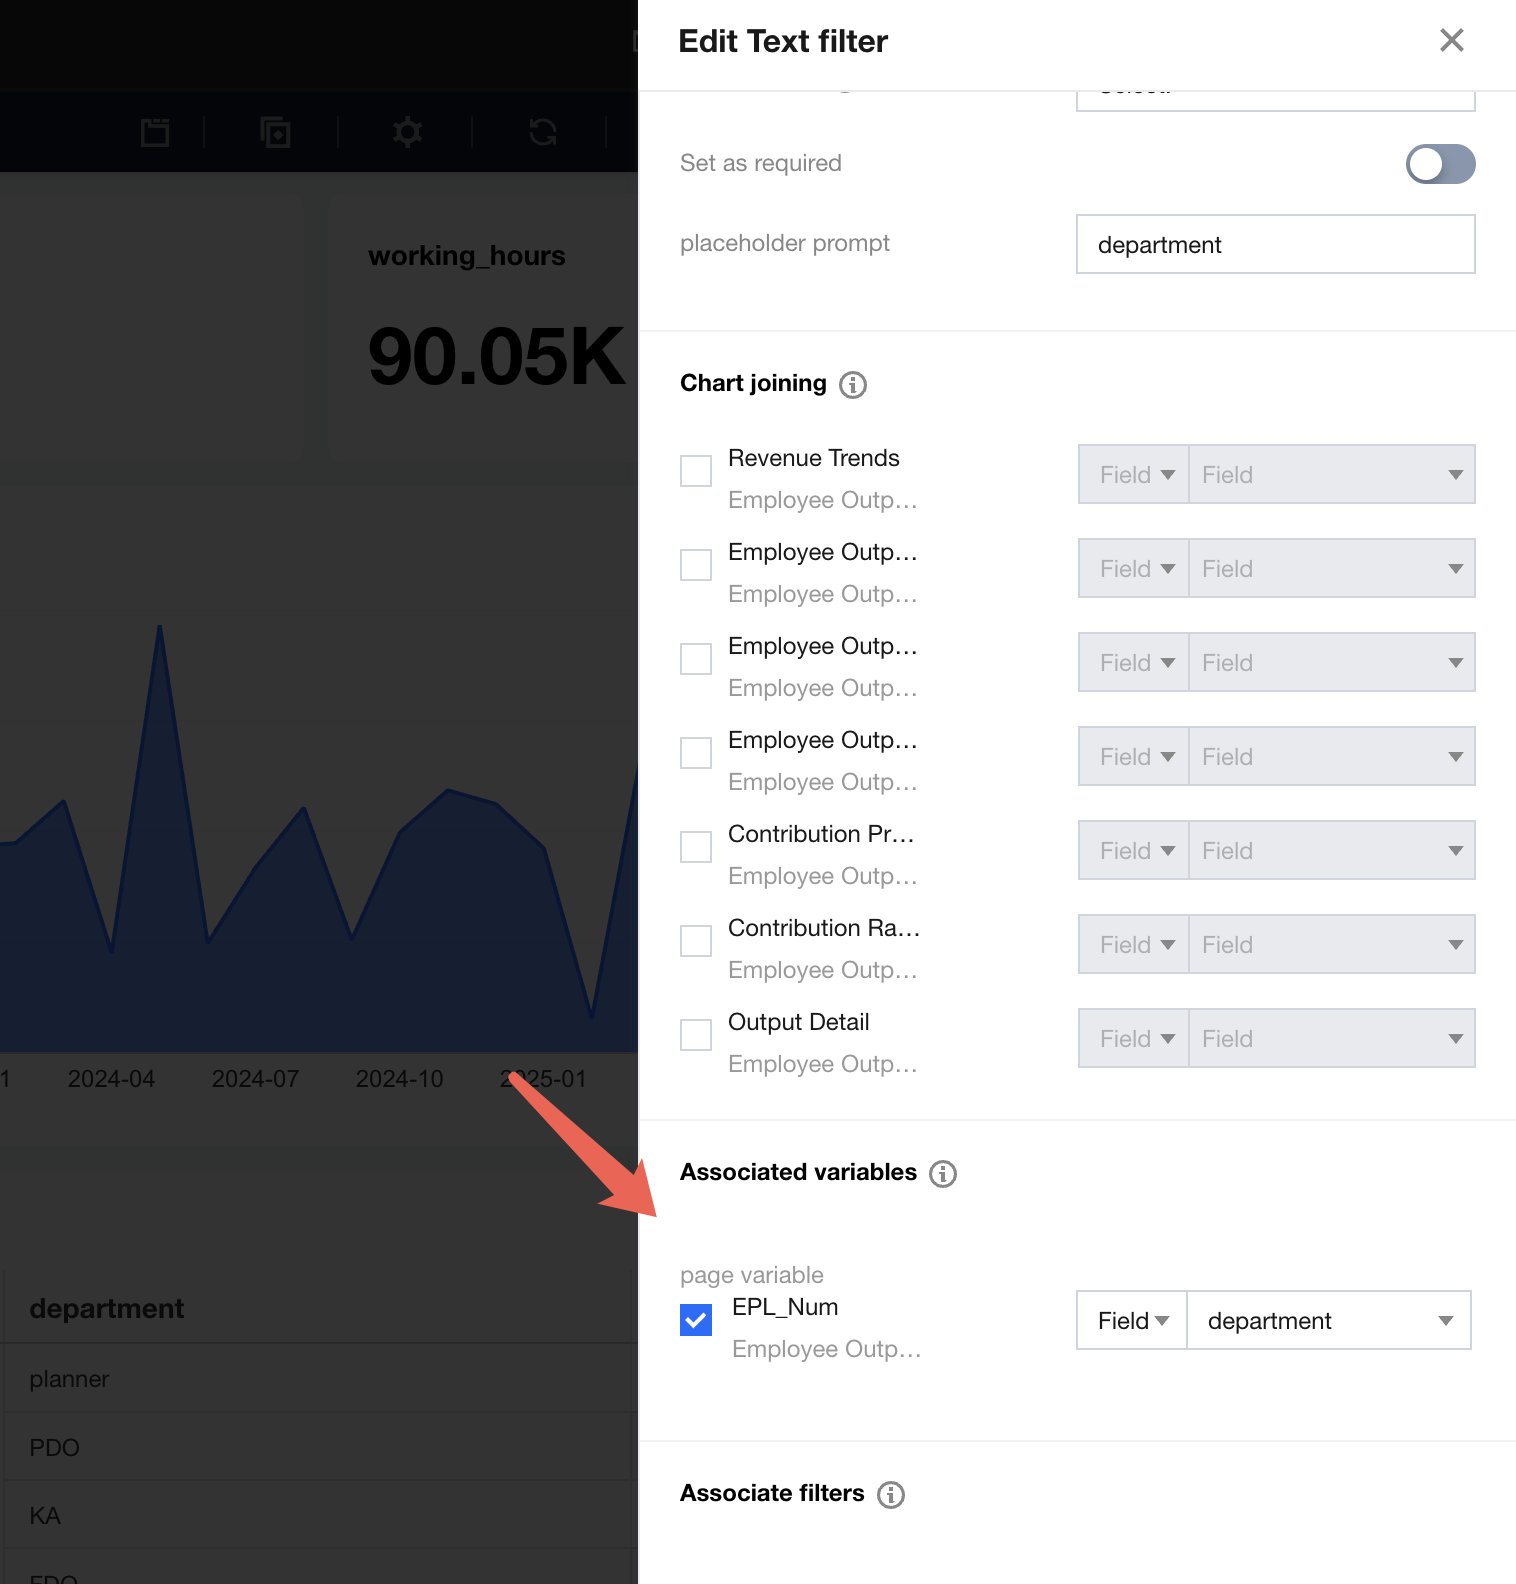Enable the Output Detail chart checkbox

pyautogui.click(x=696, y=1035)
